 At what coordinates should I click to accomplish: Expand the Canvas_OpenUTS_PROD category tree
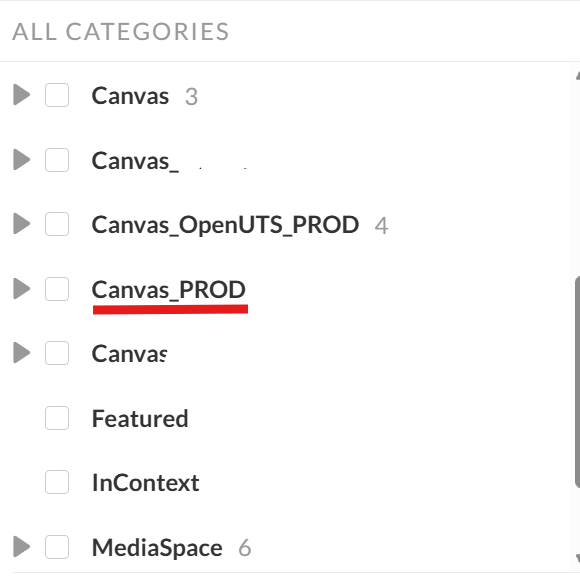(x=21, y=224)
